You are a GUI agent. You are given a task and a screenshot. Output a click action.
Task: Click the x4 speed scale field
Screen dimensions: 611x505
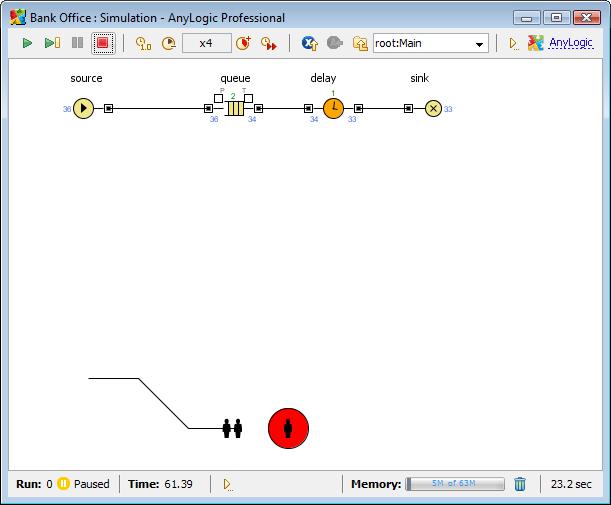pos(207,43)
